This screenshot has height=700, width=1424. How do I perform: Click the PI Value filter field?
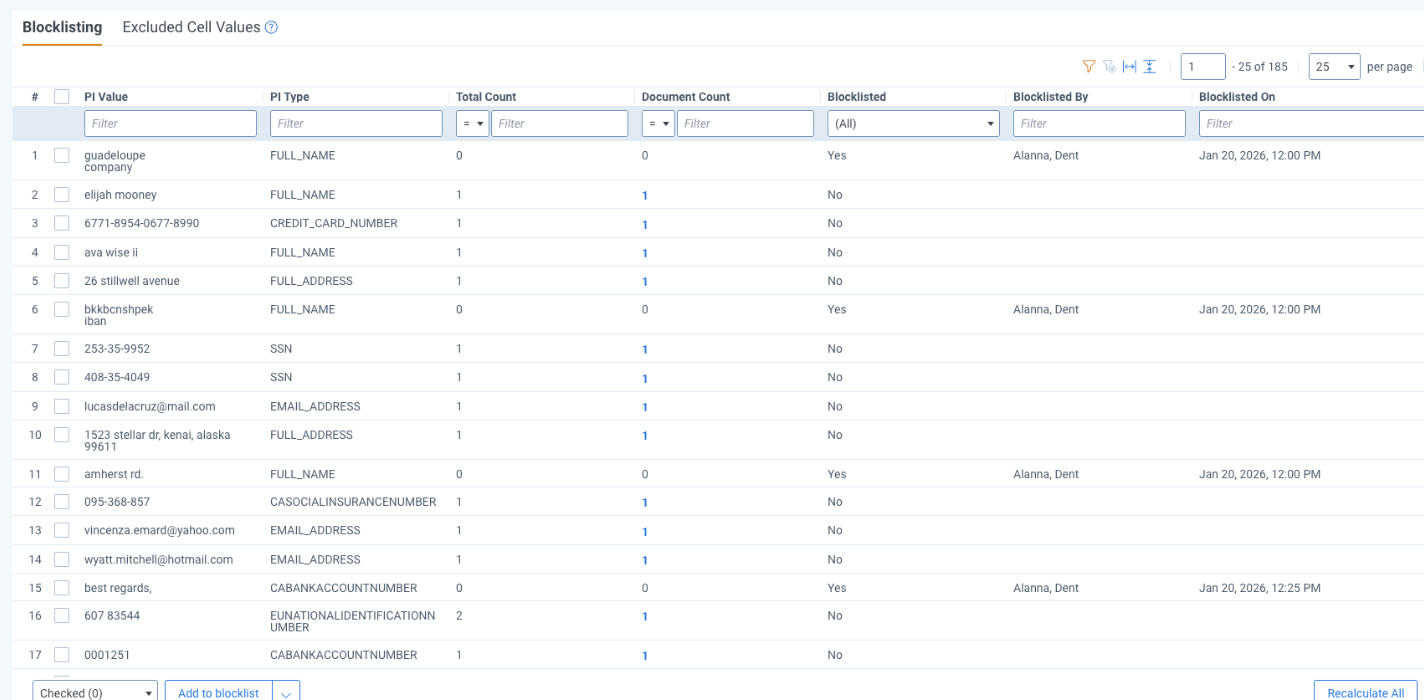pos(170,123)
